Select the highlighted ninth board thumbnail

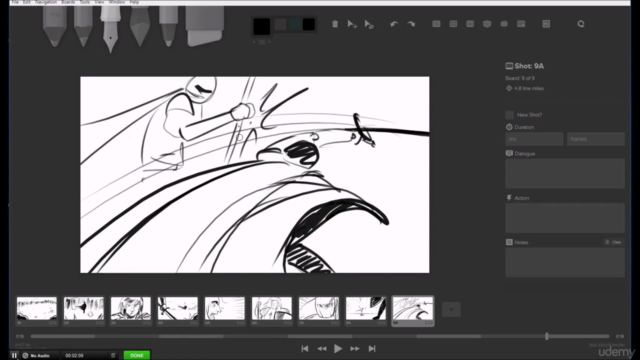click(413, 311)
